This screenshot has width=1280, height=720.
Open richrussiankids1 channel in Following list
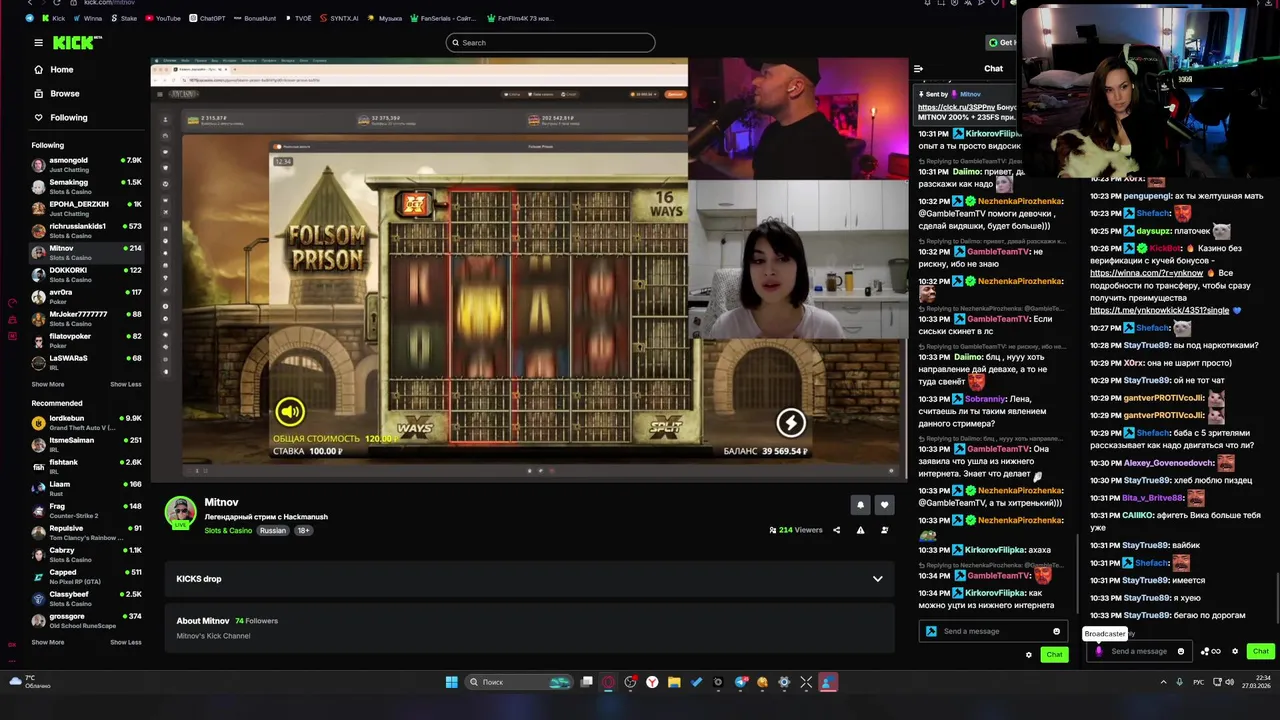click(x=87, y=230)
